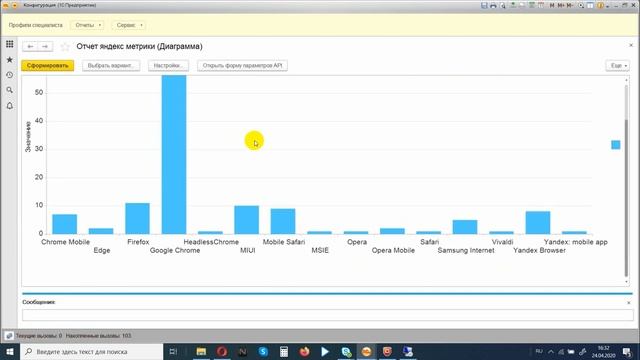The image size is (640, 360).
Task: Click the Google Chrome bar in chart
Action: [174, 155]
